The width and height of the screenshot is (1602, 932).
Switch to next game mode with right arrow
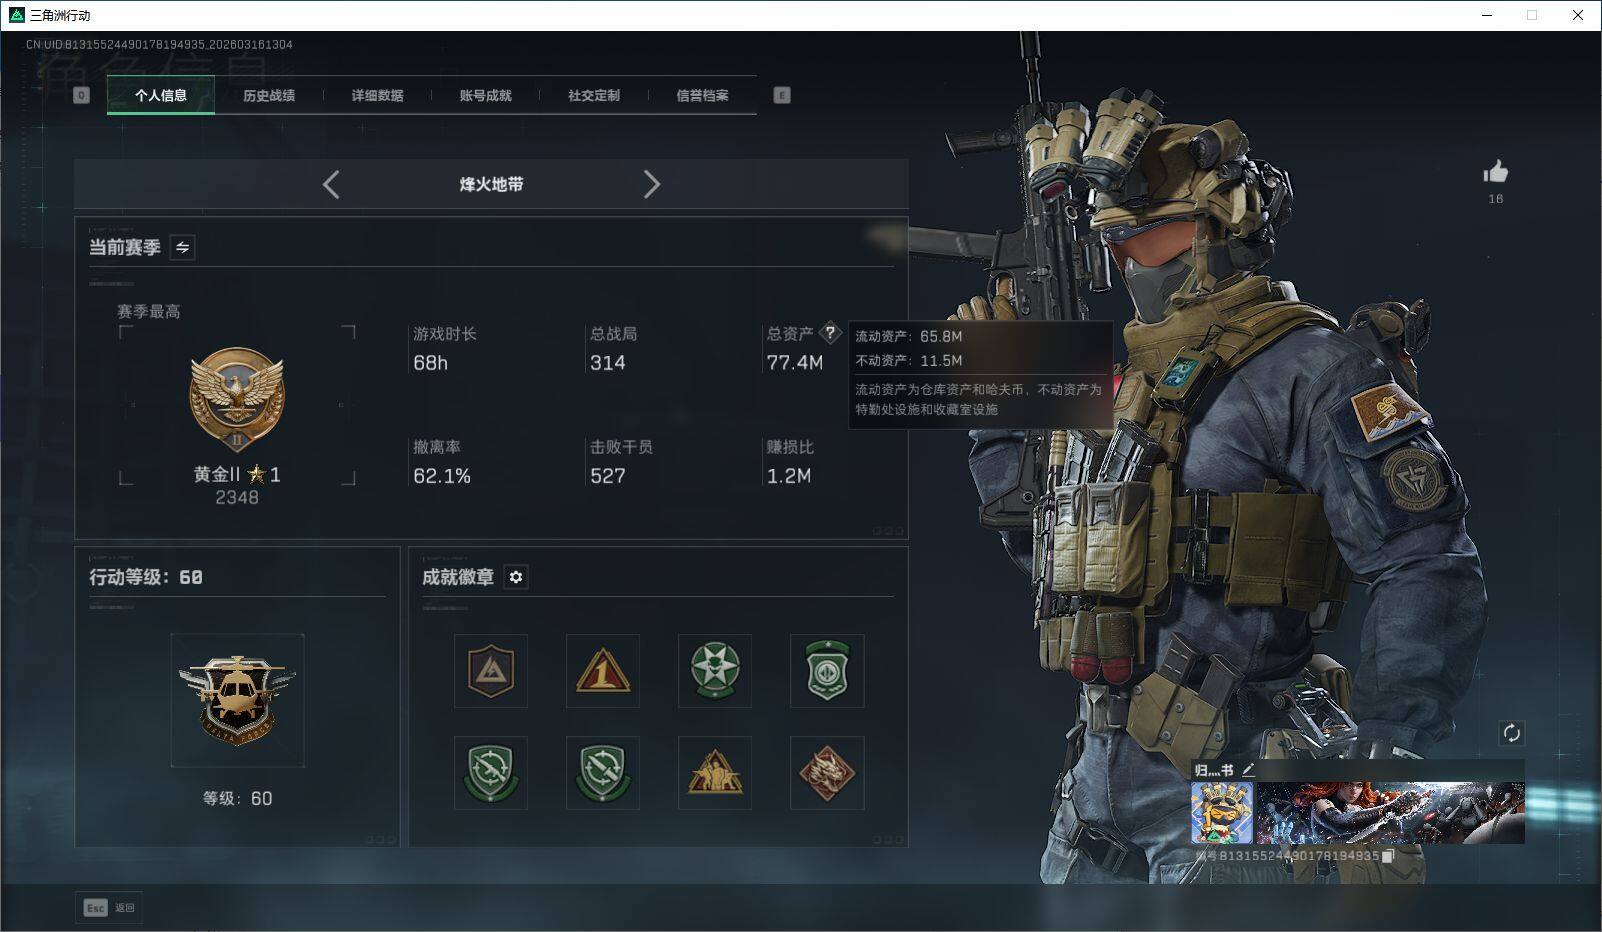click(652, 184)
